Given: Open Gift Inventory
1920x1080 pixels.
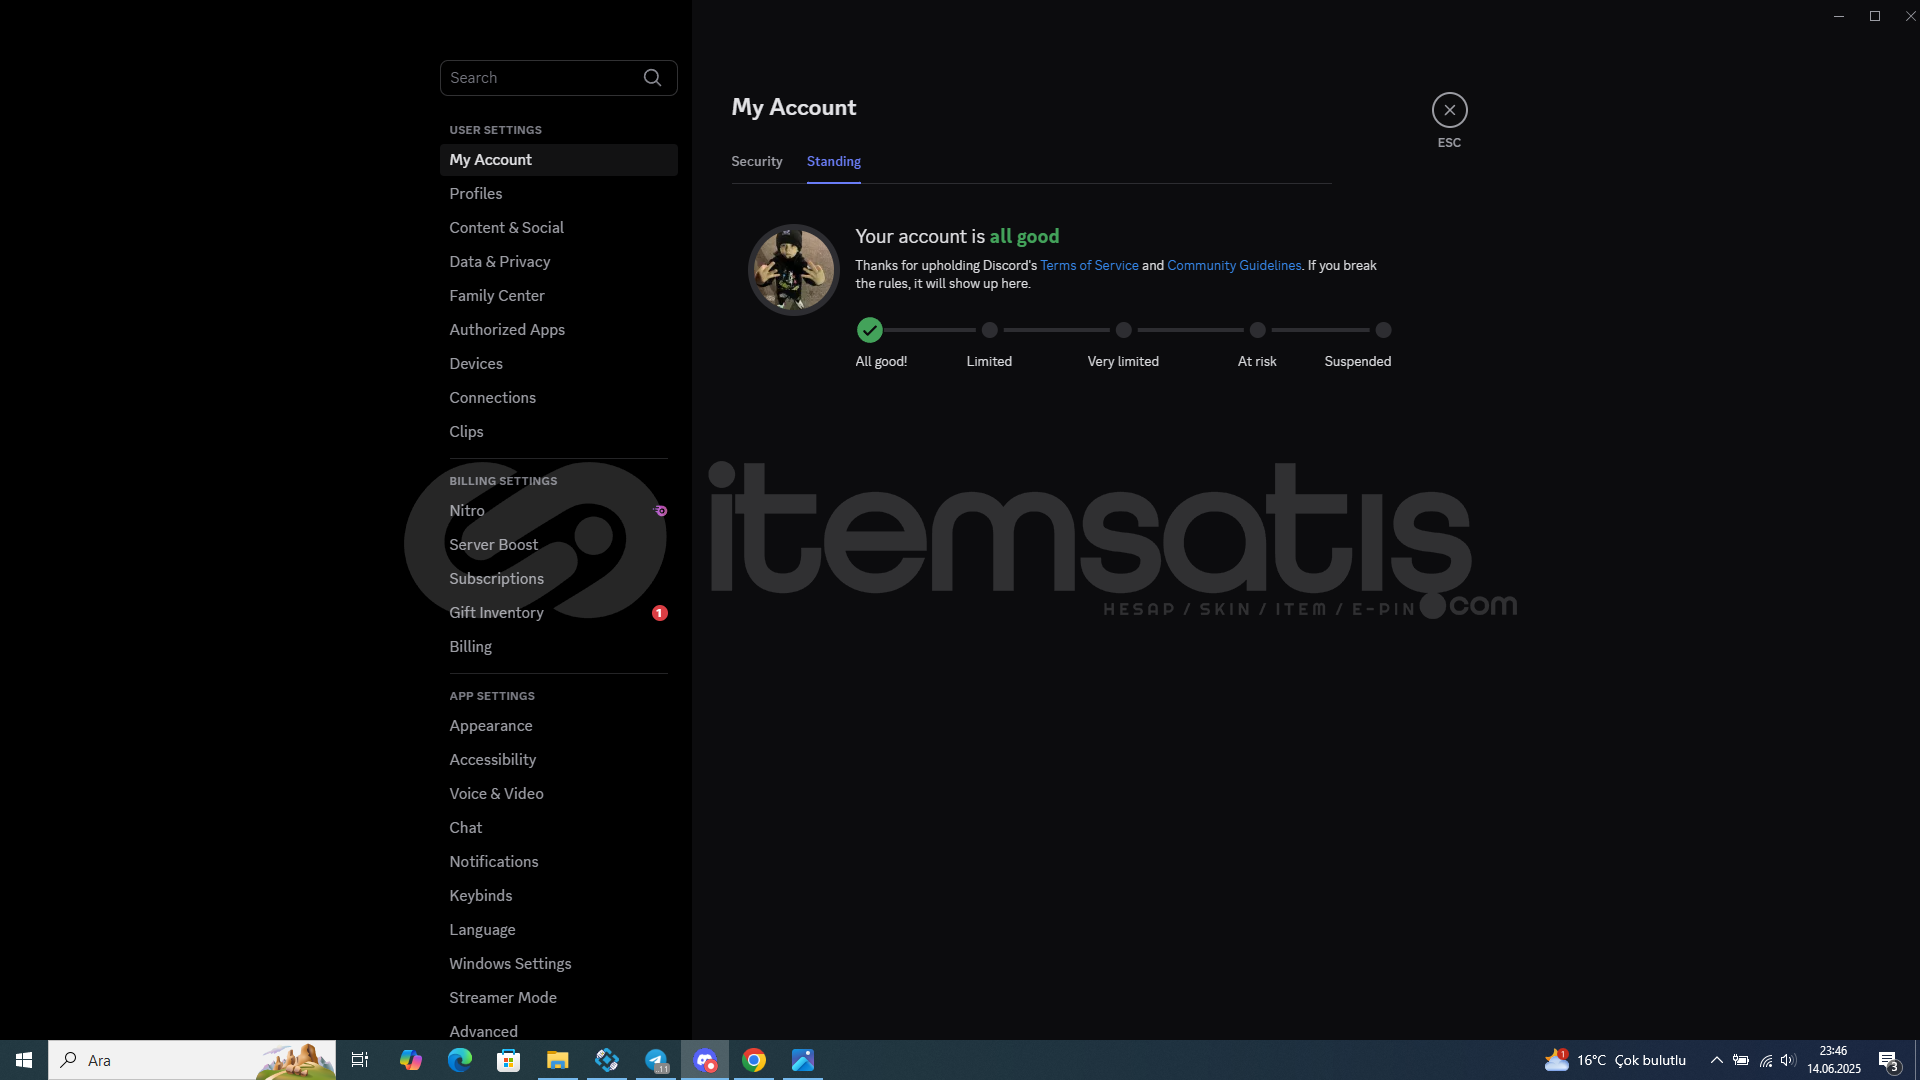Looking at the screenshot, I should 559,613.
